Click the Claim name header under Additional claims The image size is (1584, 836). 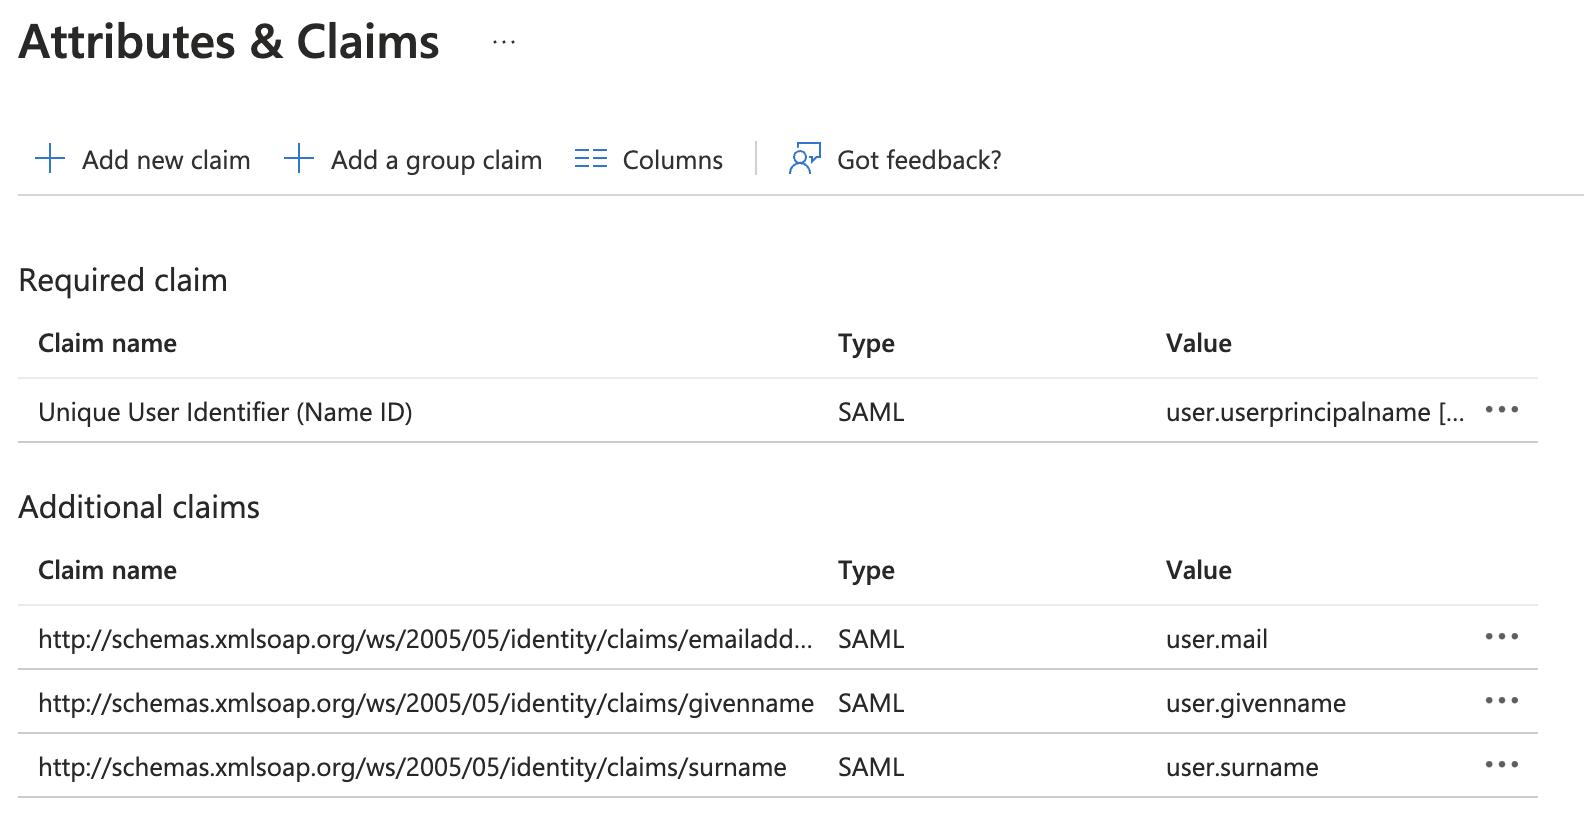(x=107, y=570)
